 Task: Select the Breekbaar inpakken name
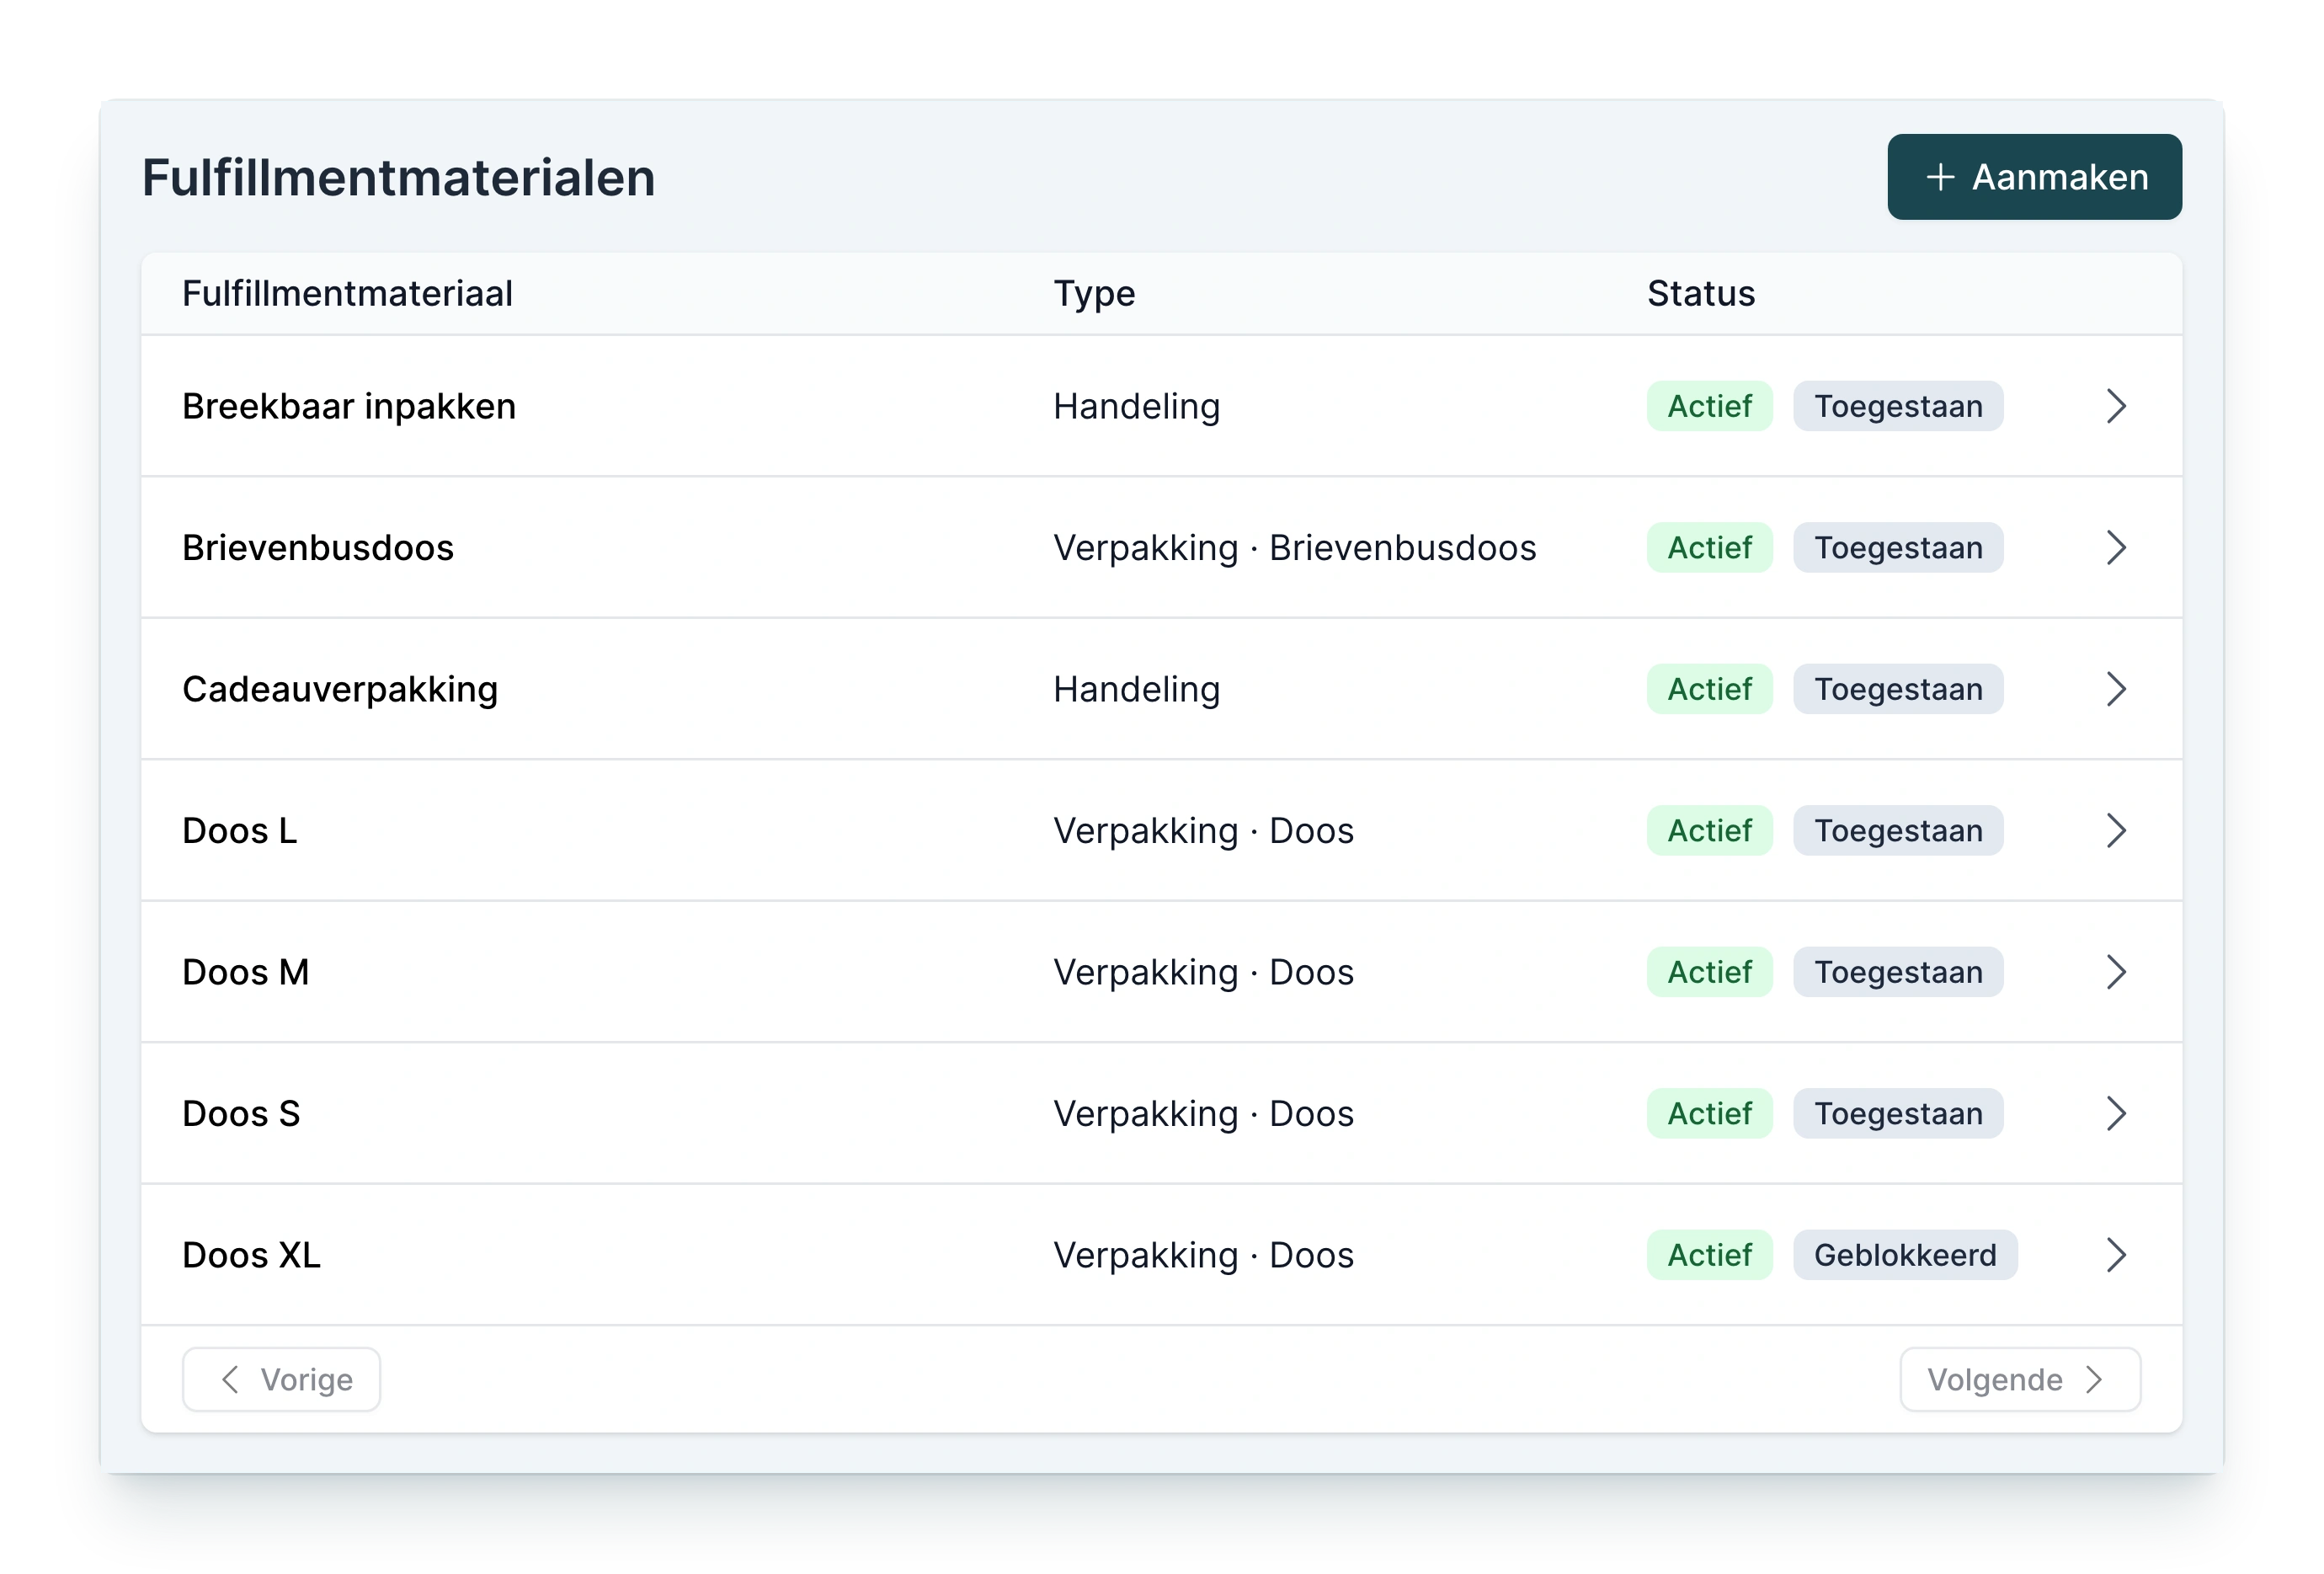349,406
